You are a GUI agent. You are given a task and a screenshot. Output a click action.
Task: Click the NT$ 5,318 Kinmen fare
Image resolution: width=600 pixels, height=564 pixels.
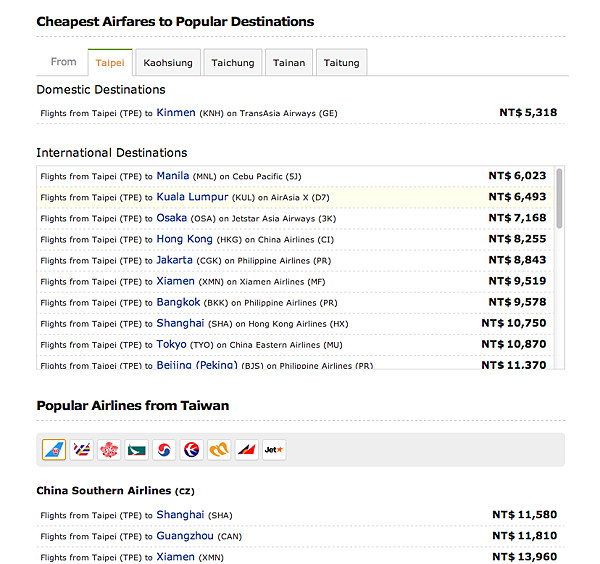coord(528,112)
